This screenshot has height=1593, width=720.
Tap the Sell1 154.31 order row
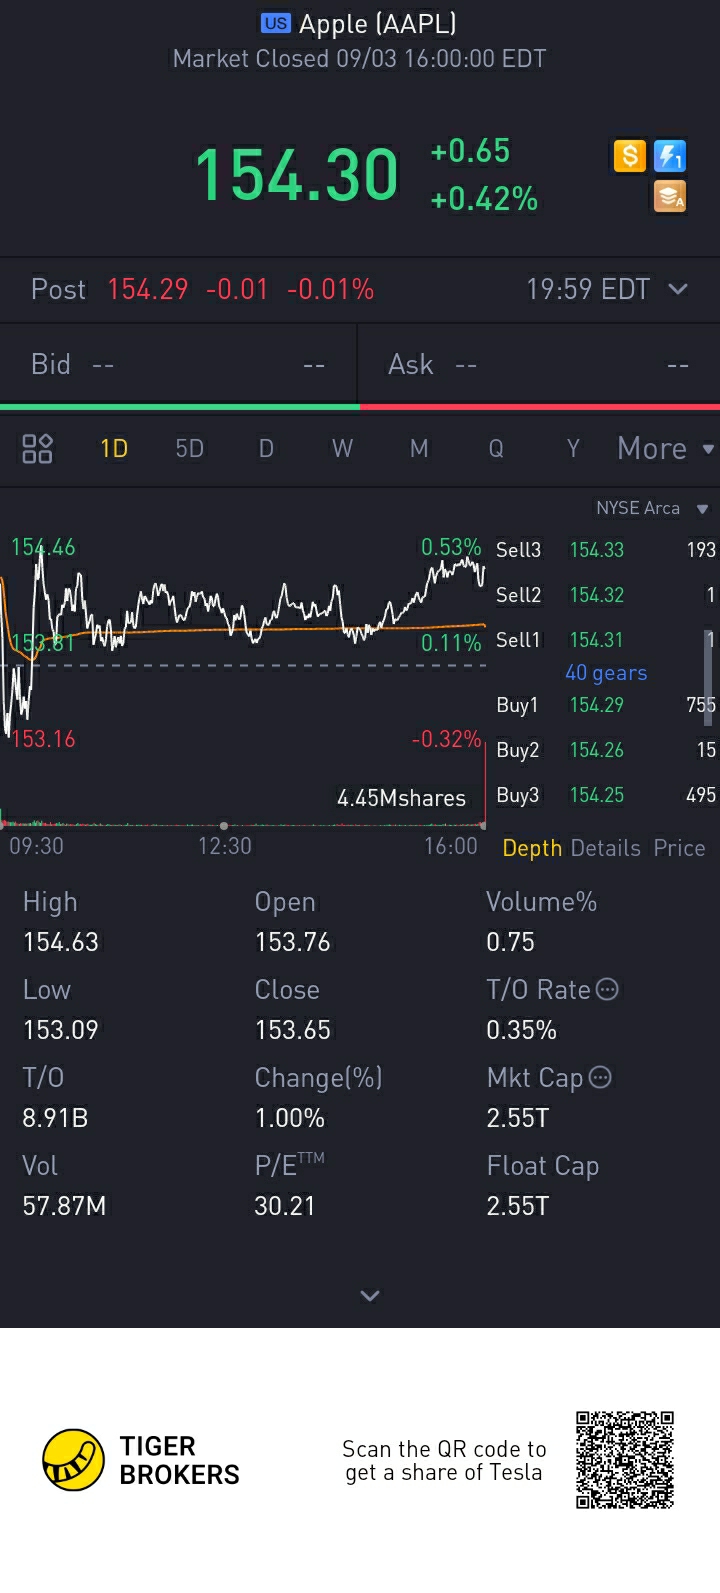606,640
